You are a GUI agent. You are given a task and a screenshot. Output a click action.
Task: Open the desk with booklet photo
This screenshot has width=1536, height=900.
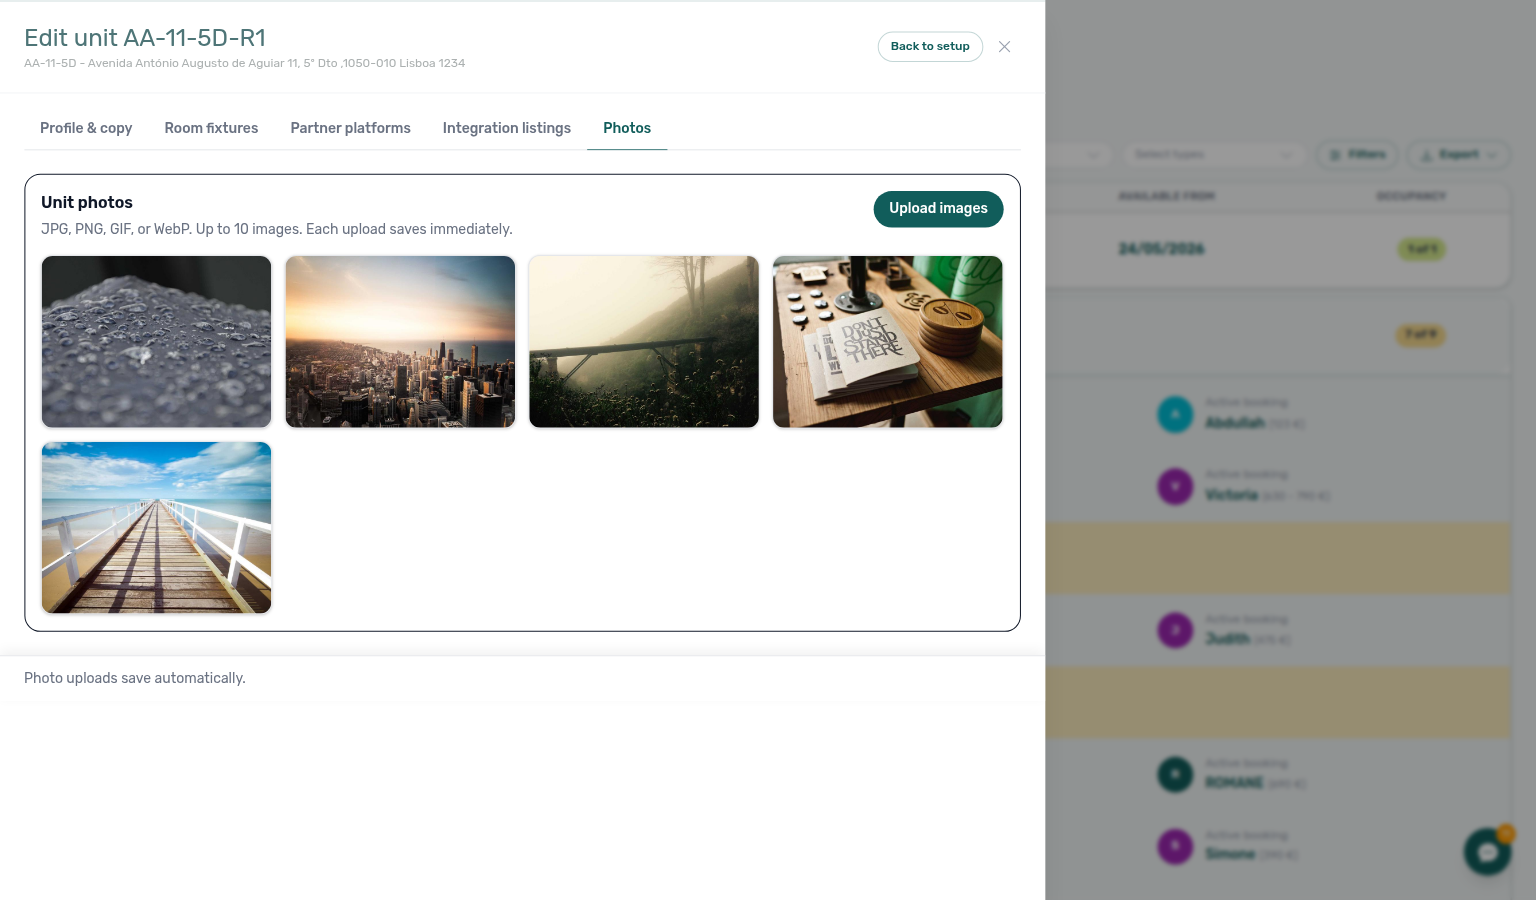tap(888, 342)
